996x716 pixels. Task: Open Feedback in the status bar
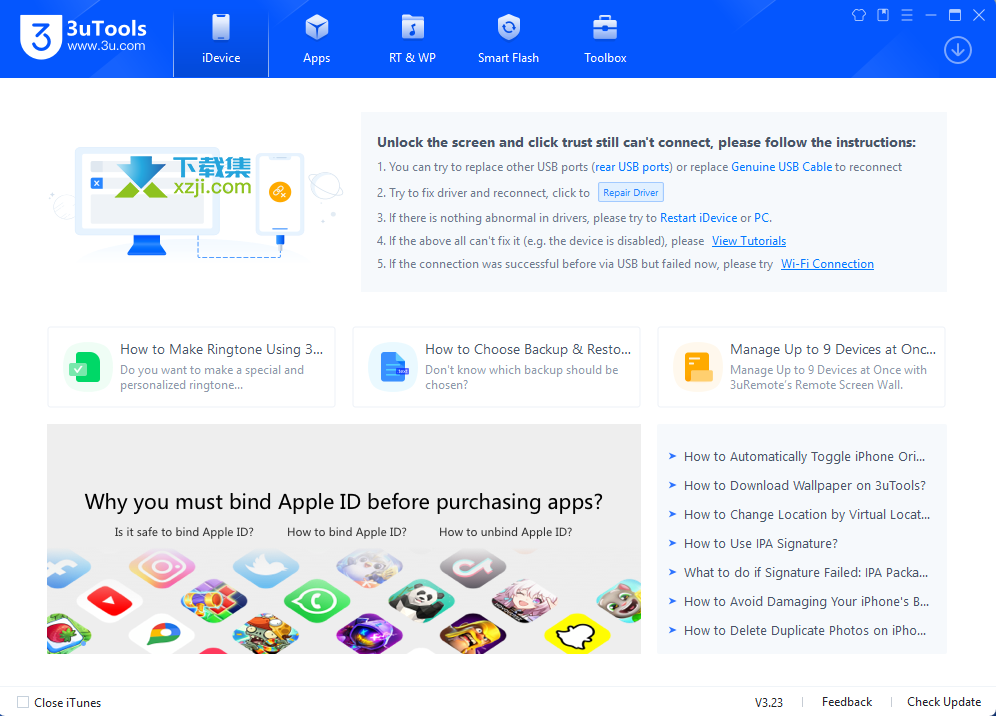coord(846,702)
